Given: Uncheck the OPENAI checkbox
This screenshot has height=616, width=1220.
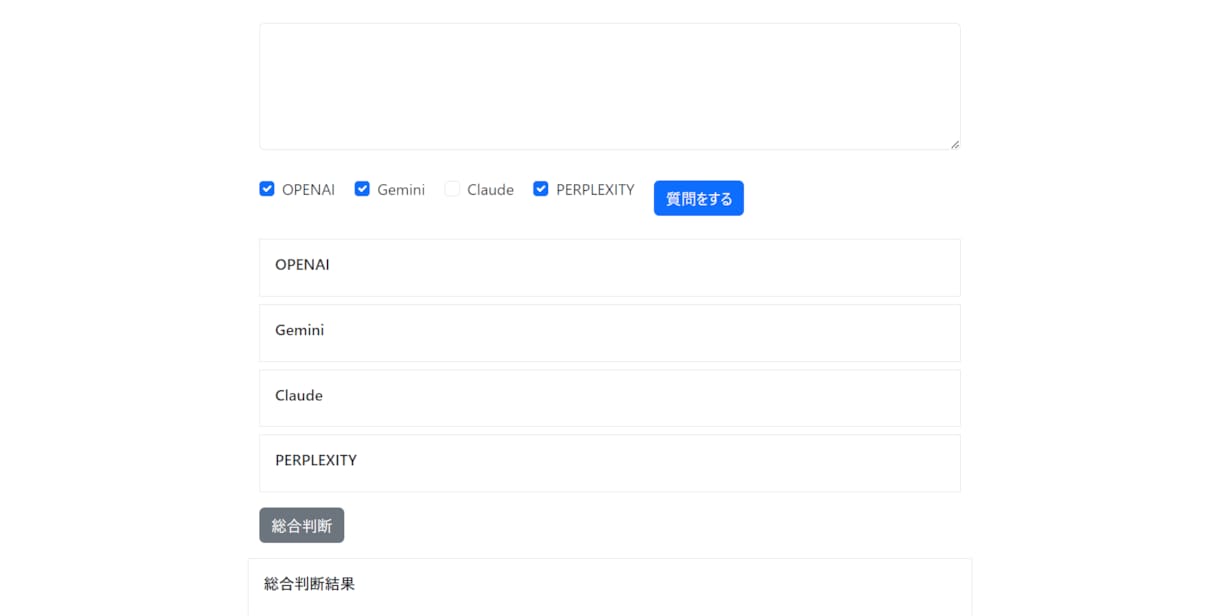Looking at the screenshot, I should pos(267,189).
